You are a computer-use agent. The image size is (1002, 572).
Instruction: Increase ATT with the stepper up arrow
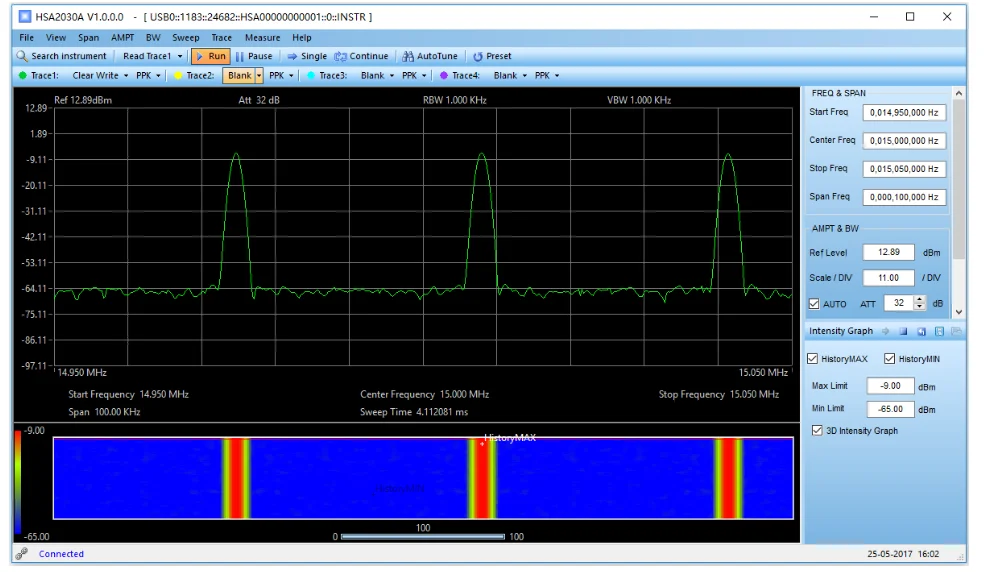point(920,299)
